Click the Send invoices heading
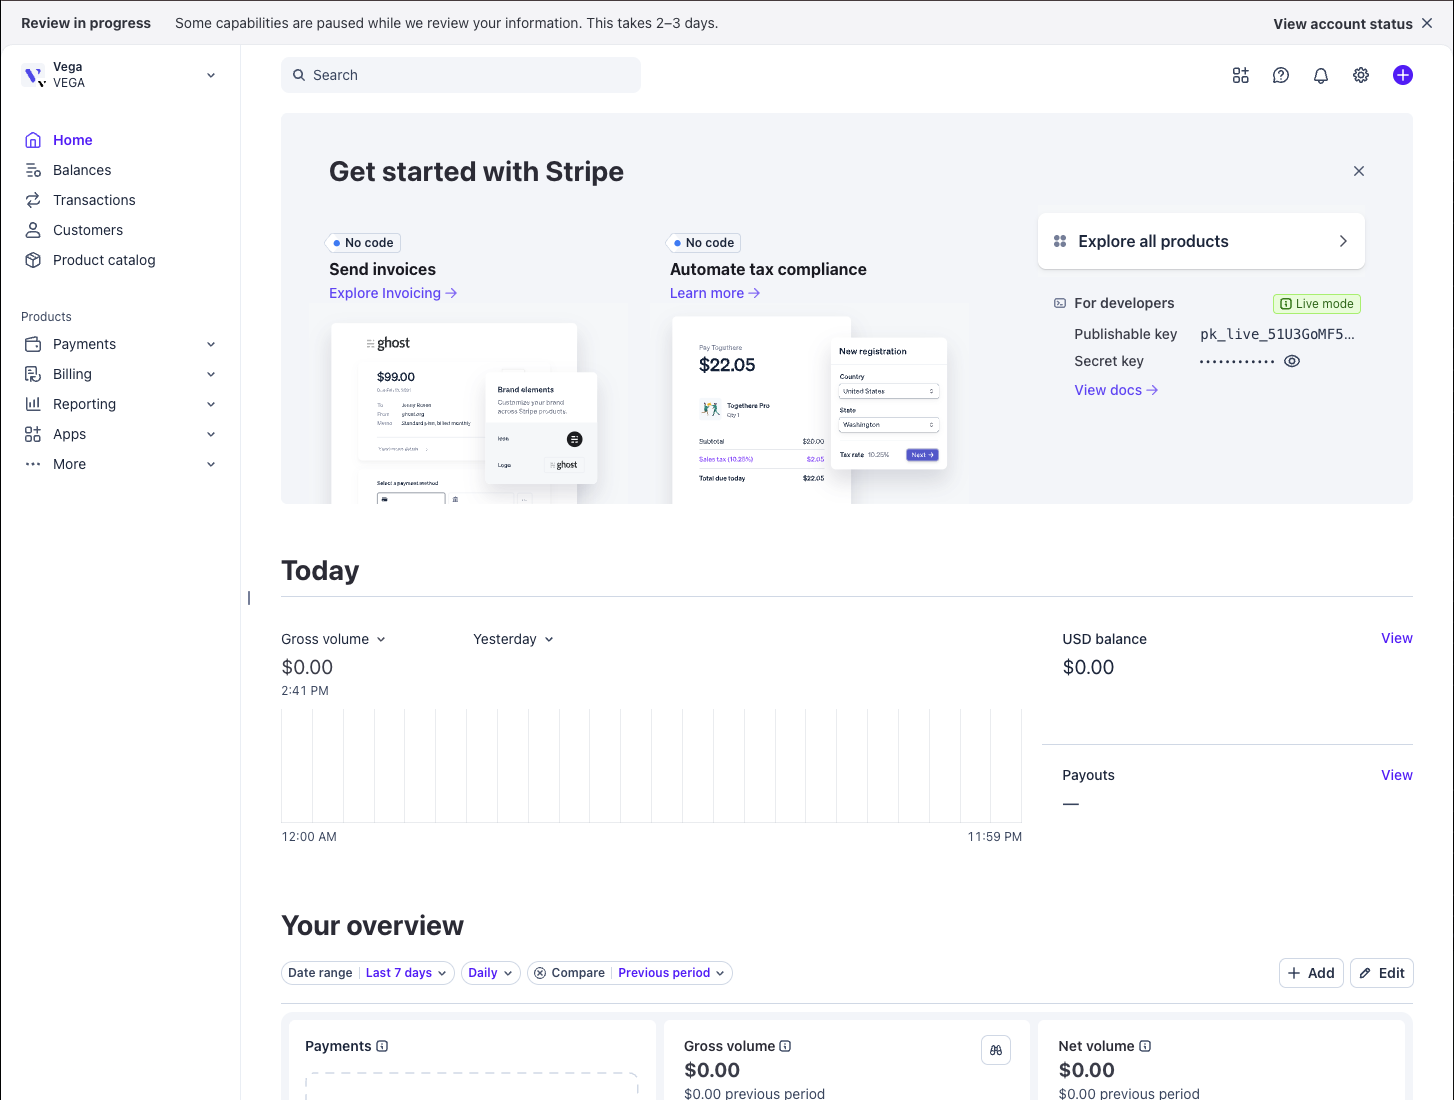Image resolution: width=1454 pixels, height=1100 pixels. point(382,269)
